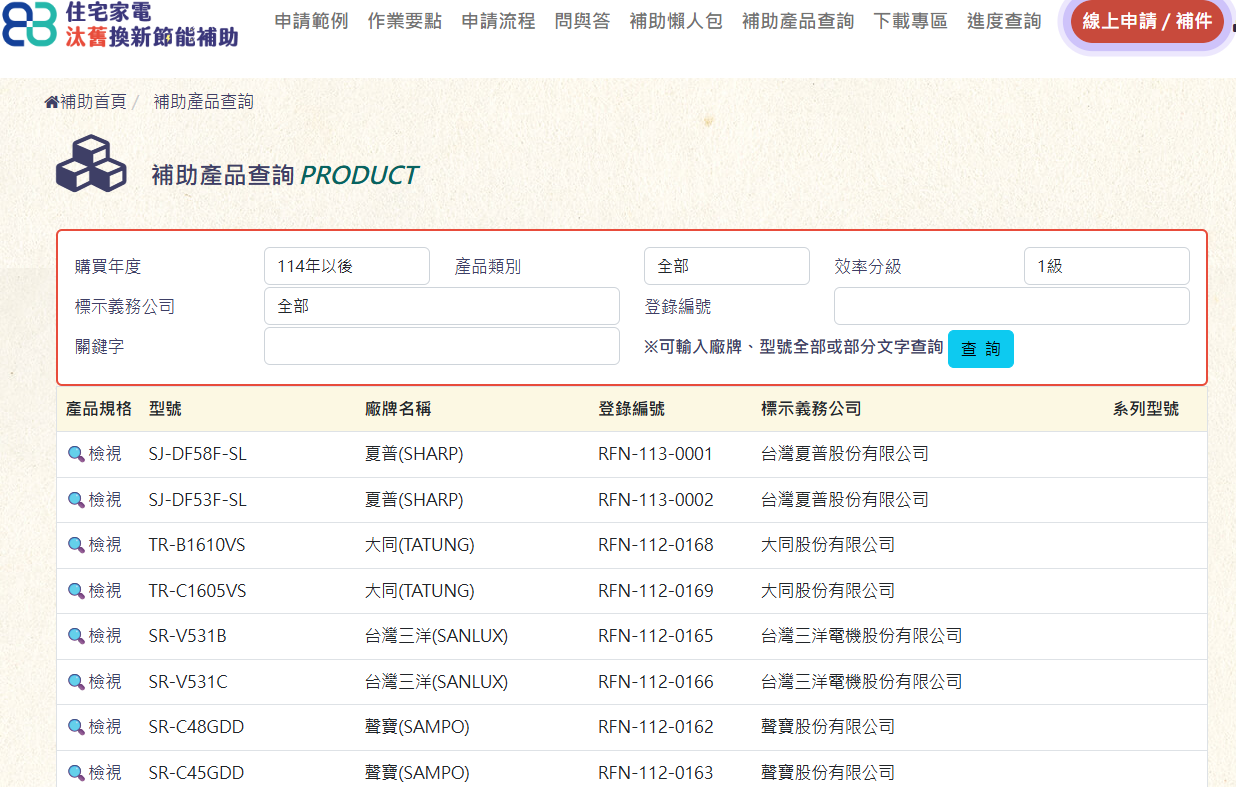Click 檢視 link for SR-C48GDD

click(x=105, y=727)
